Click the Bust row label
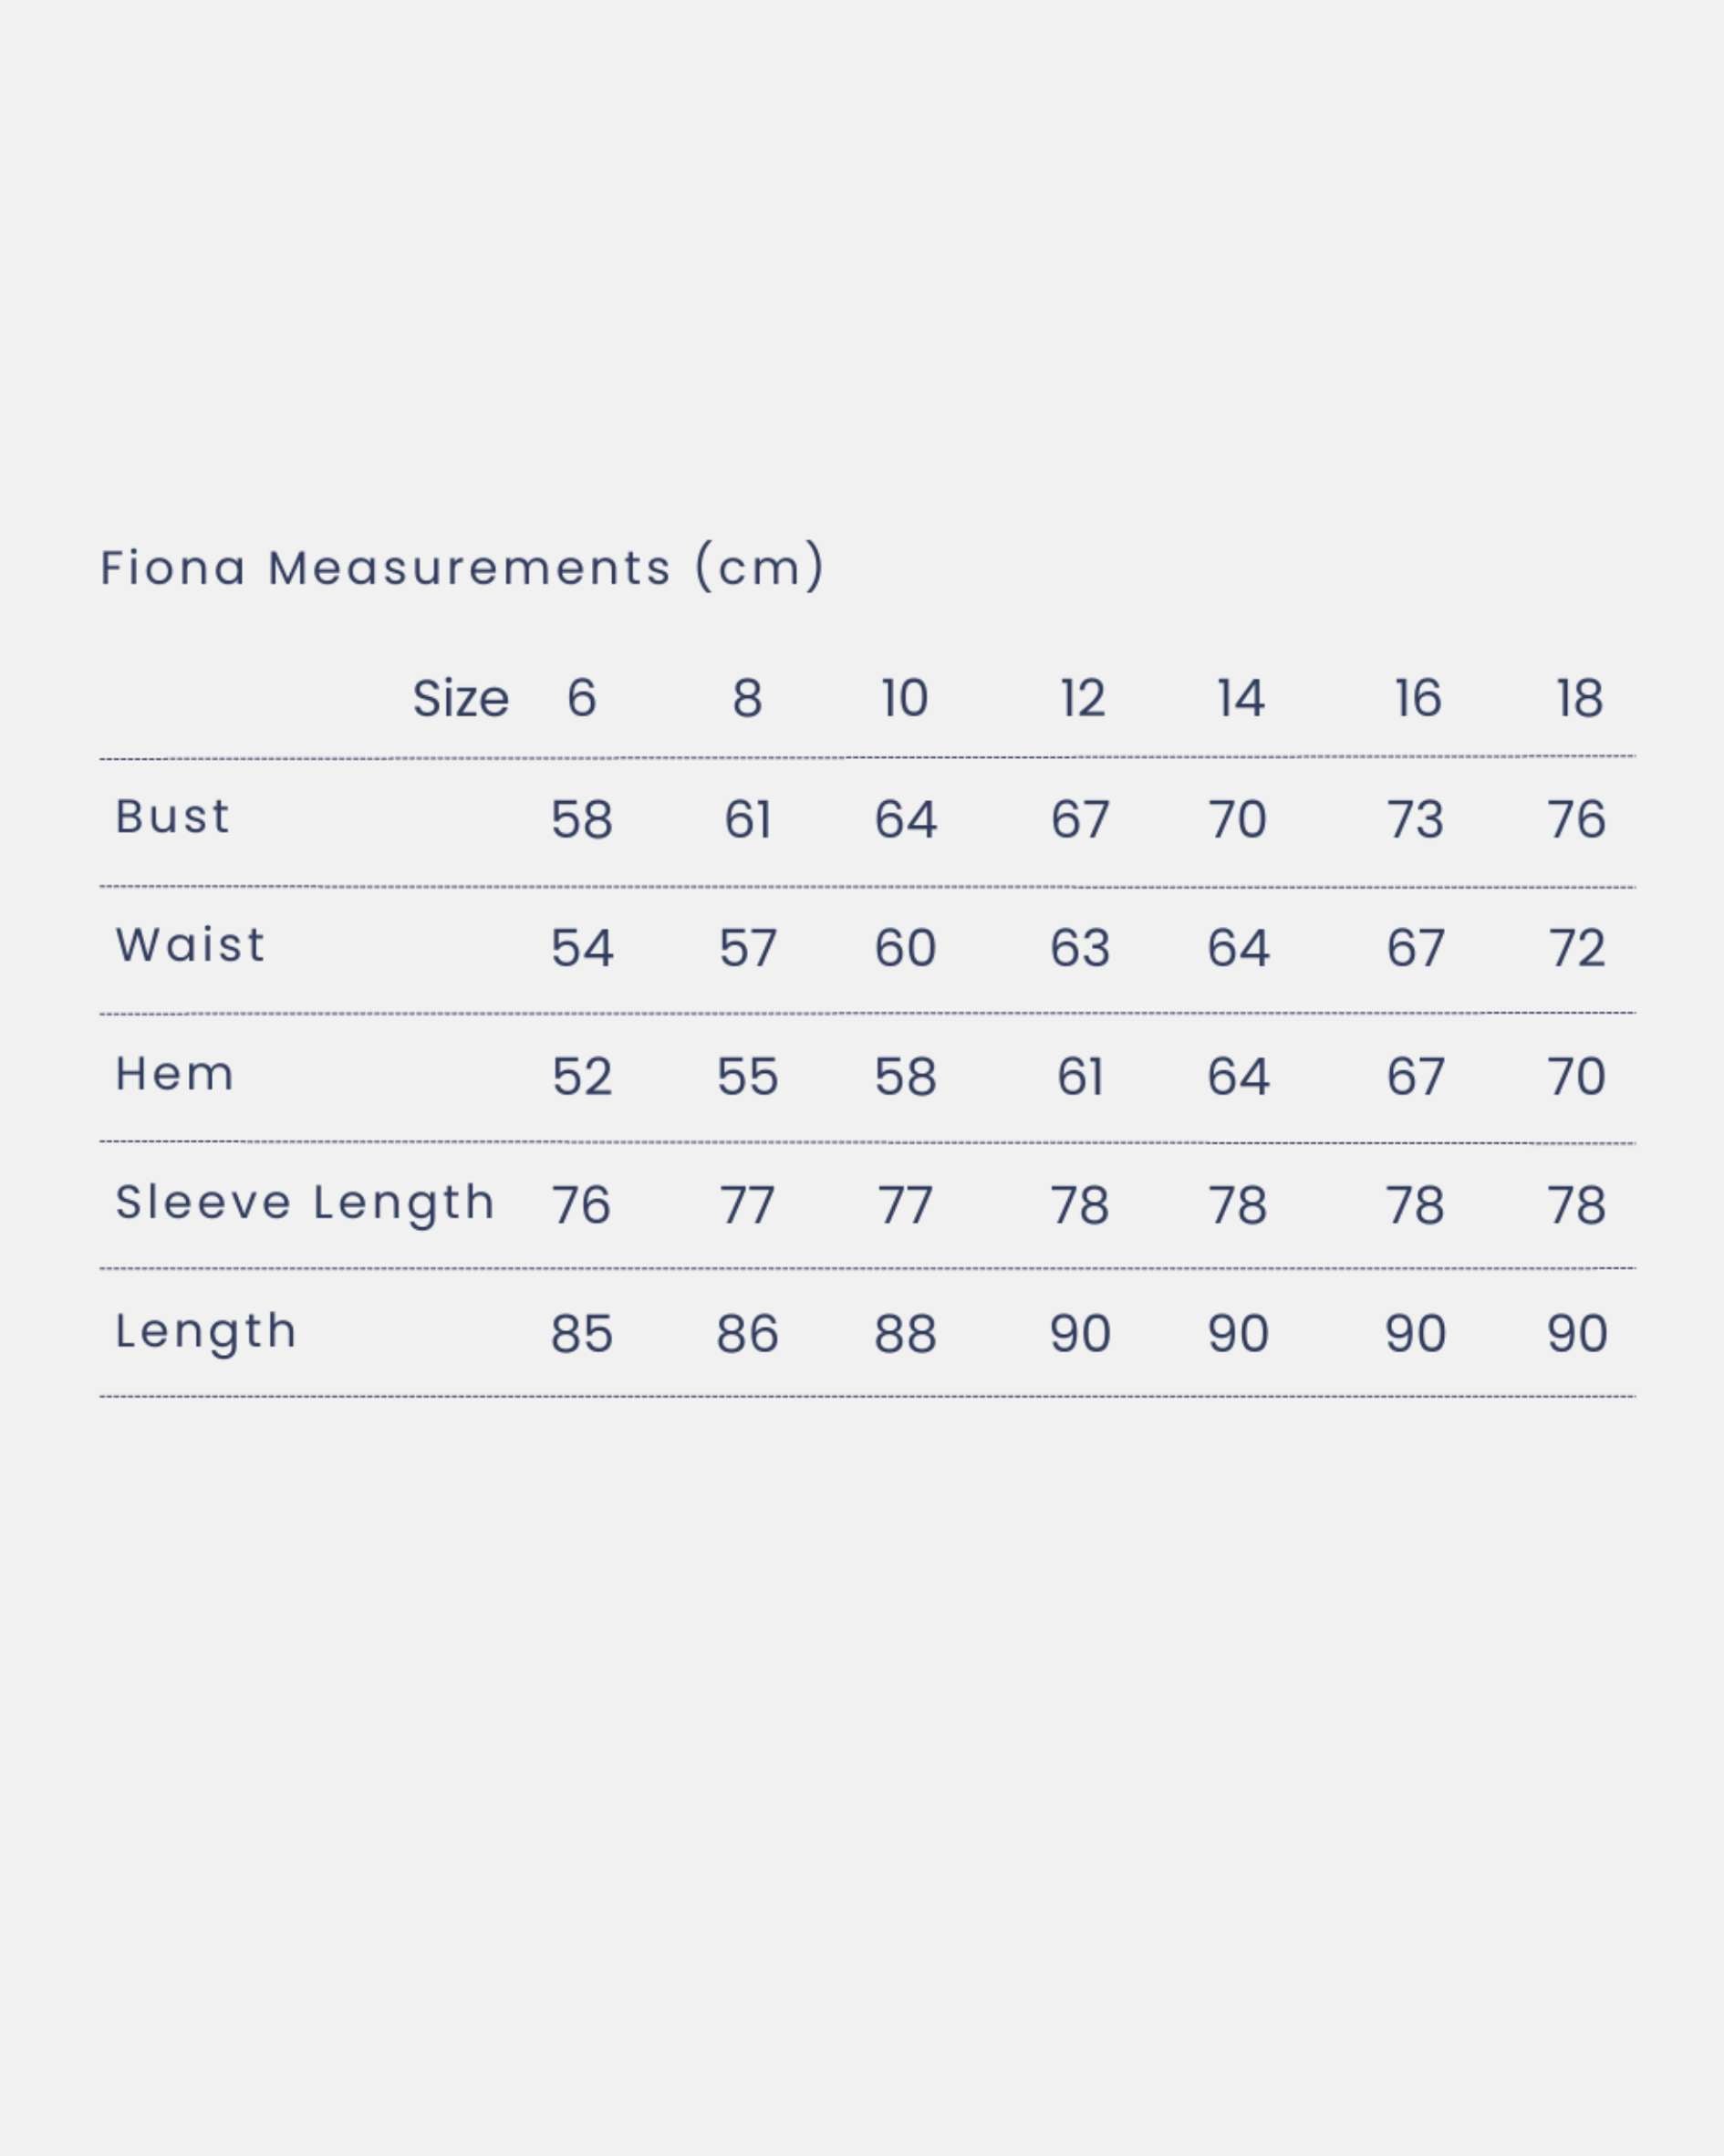This screenshot has width=1724, height=2156. pyautogui.click(x=172, y=817)
